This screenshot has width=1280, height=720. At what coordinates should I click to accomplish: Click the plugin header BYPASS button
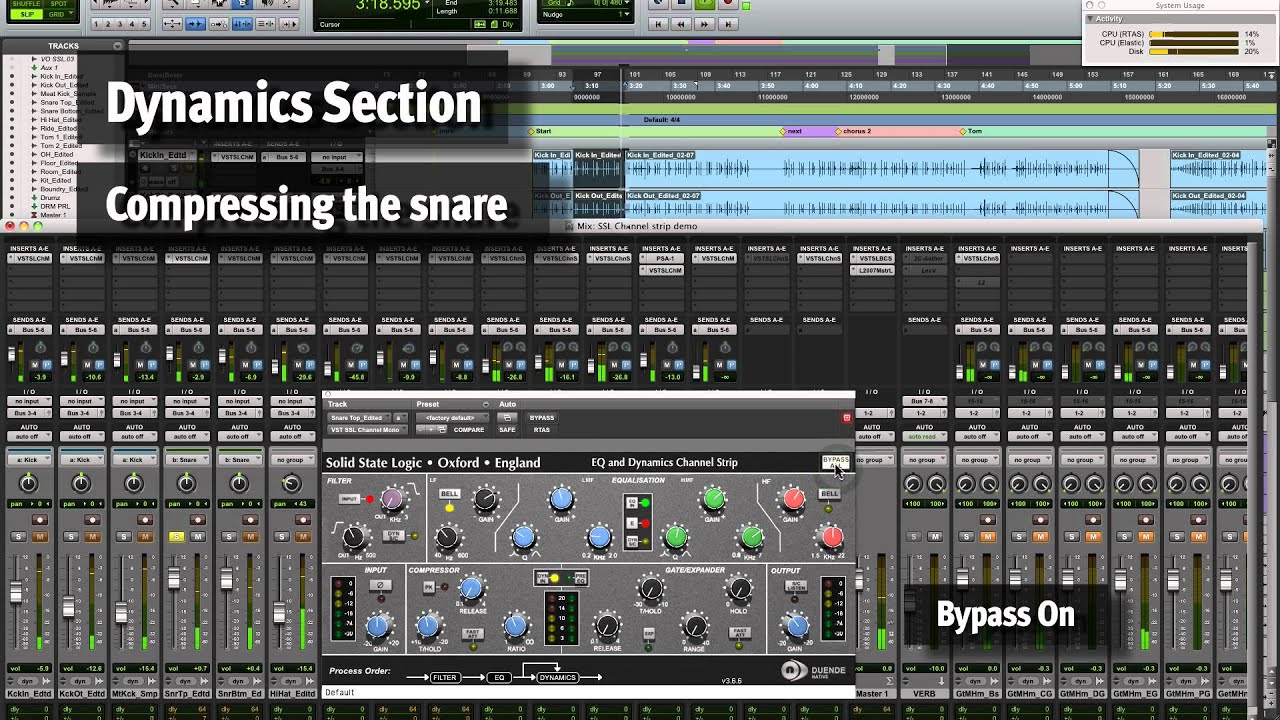coord(541,417)
